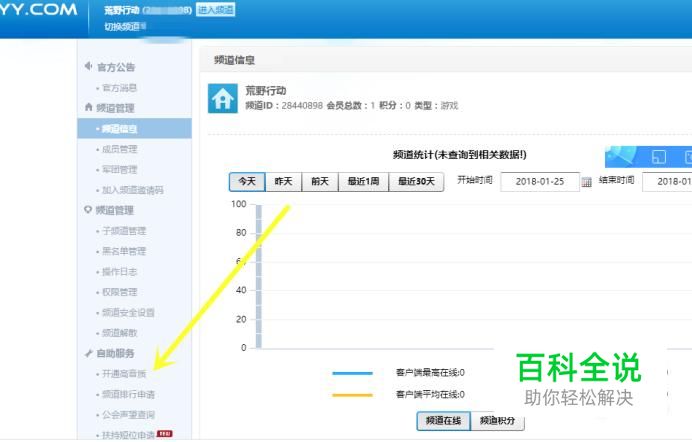Click the shield icon beside 频道管理

point(88,210)
